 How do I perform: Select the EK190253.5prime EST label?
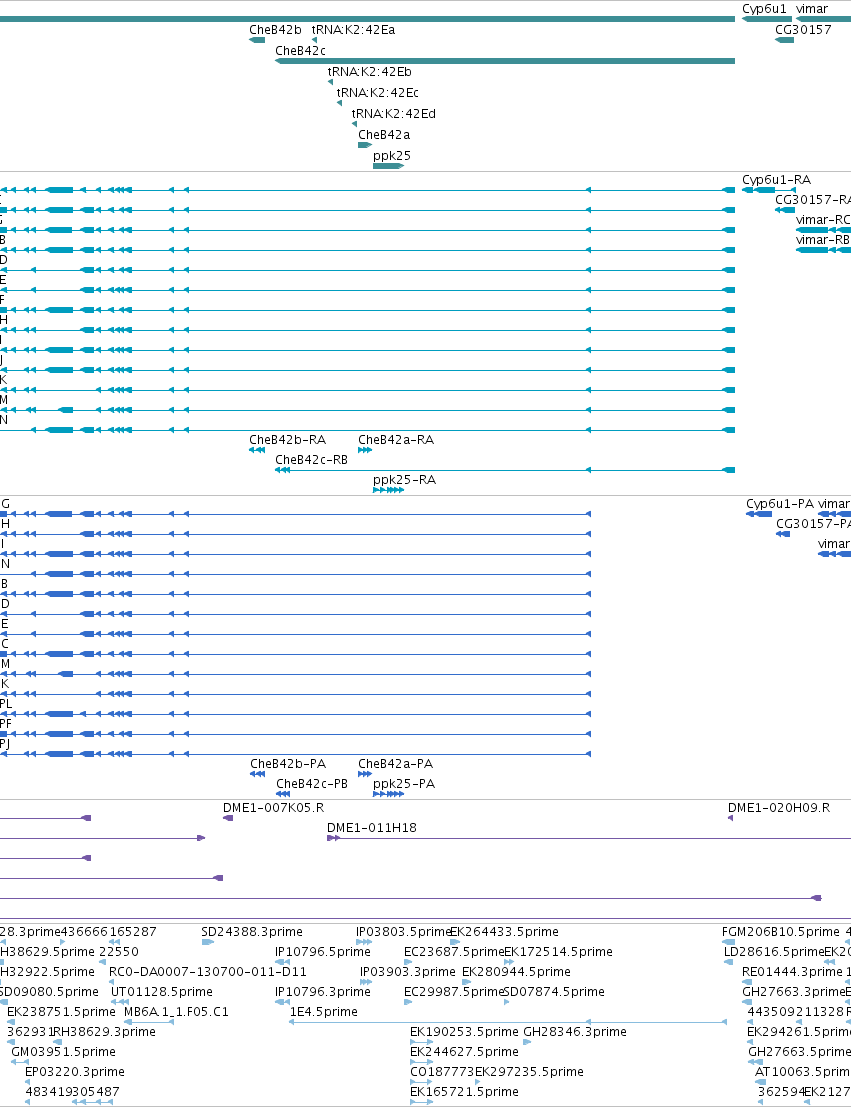pos(464,1031)
